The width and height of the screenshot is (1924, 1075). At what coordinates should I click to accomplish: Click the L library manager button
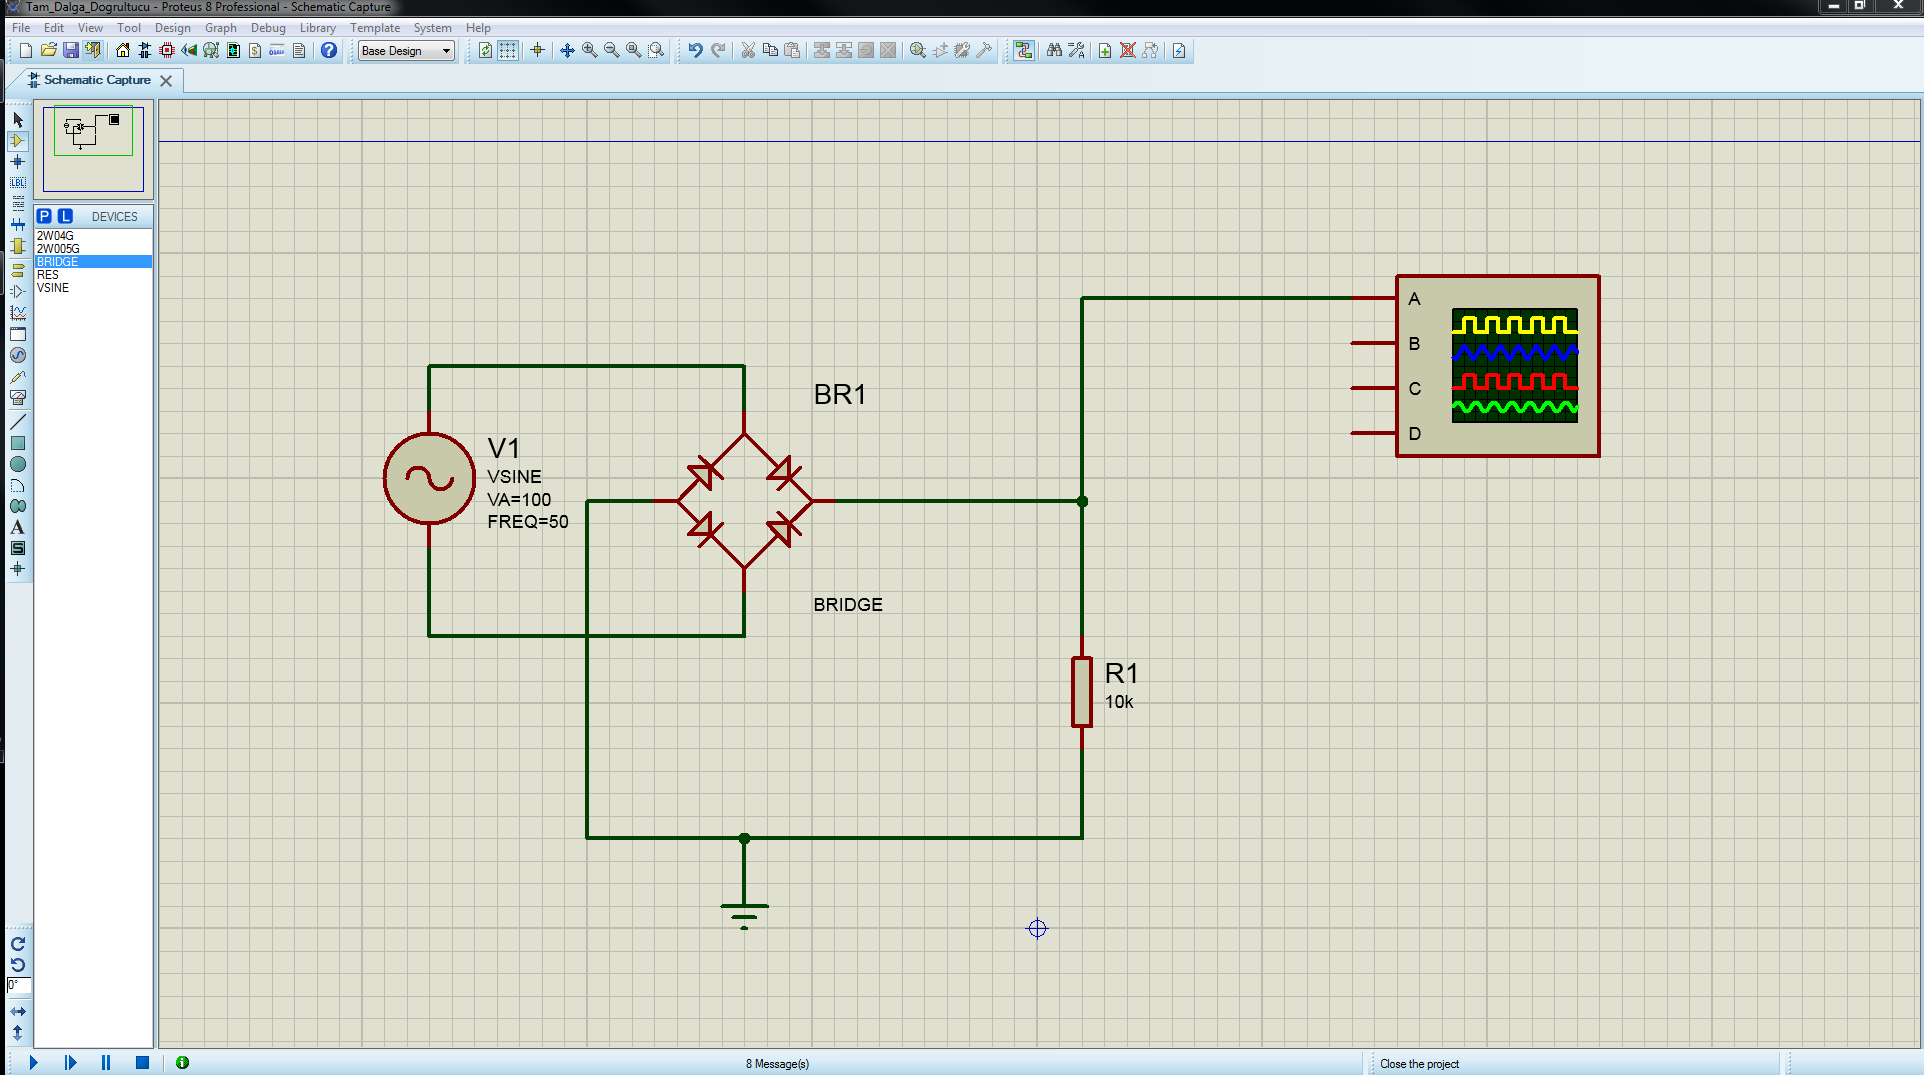(65, 216)
